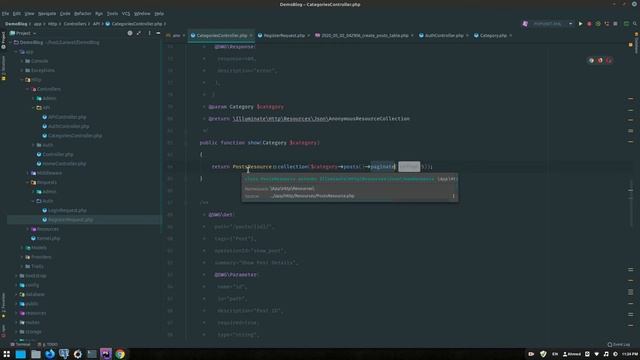Image resolution: width=640 pixels, height=360 pixels.
Task: Select APIController.php in project tree
Action: 64,117
